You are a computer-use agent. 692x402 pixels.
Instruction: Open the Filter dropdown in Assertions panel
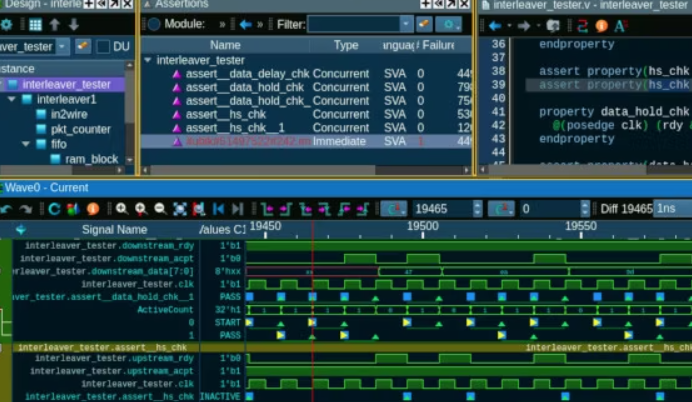(x=406, y=24)
